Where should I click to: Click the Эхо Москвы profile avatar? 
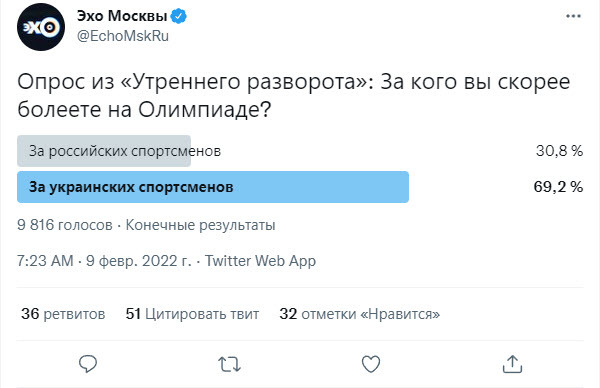pos(41,27)
